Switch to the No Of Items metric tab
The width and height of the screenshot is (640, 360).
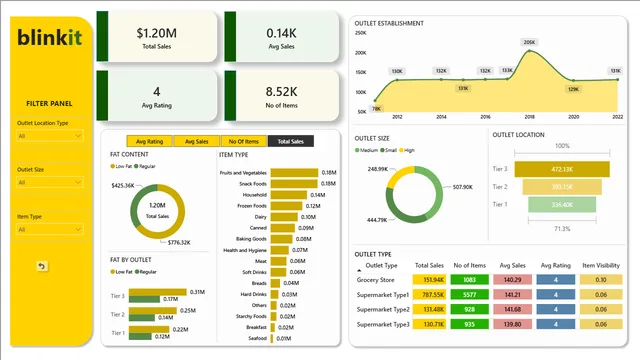click(x=243, y=141)
